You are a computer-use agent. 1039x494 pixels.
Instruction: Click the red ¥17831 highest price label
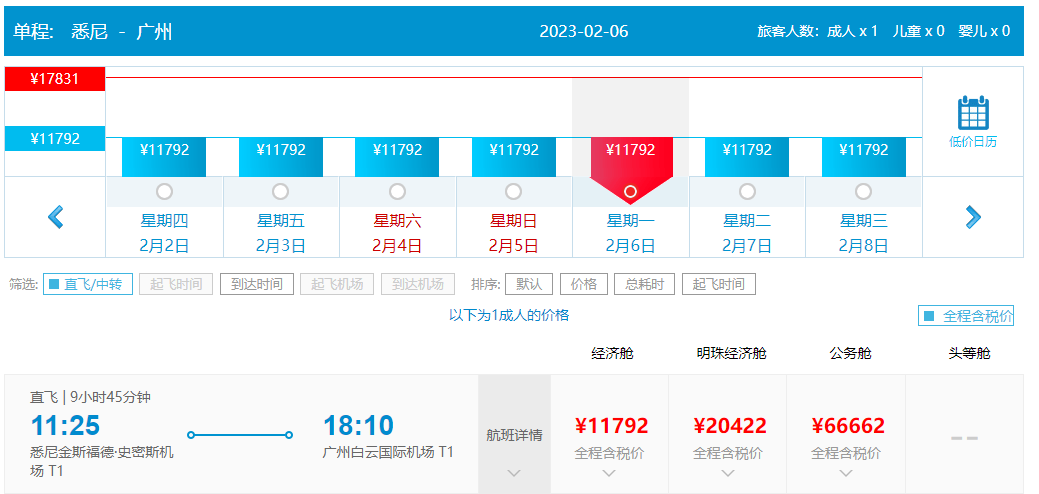click(x=55, y=79)
